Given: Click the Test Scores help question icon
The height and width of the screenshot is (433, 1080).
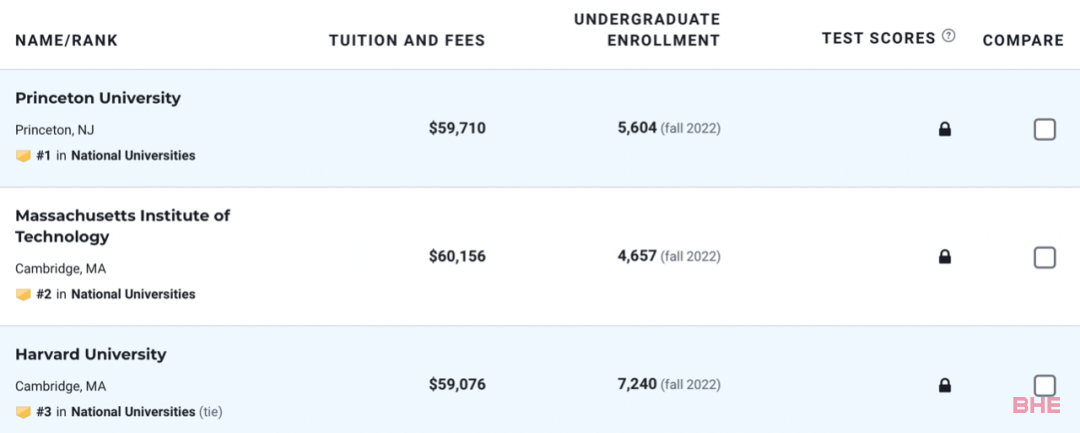Looking at the screenshot, I should tap(948, 36).
